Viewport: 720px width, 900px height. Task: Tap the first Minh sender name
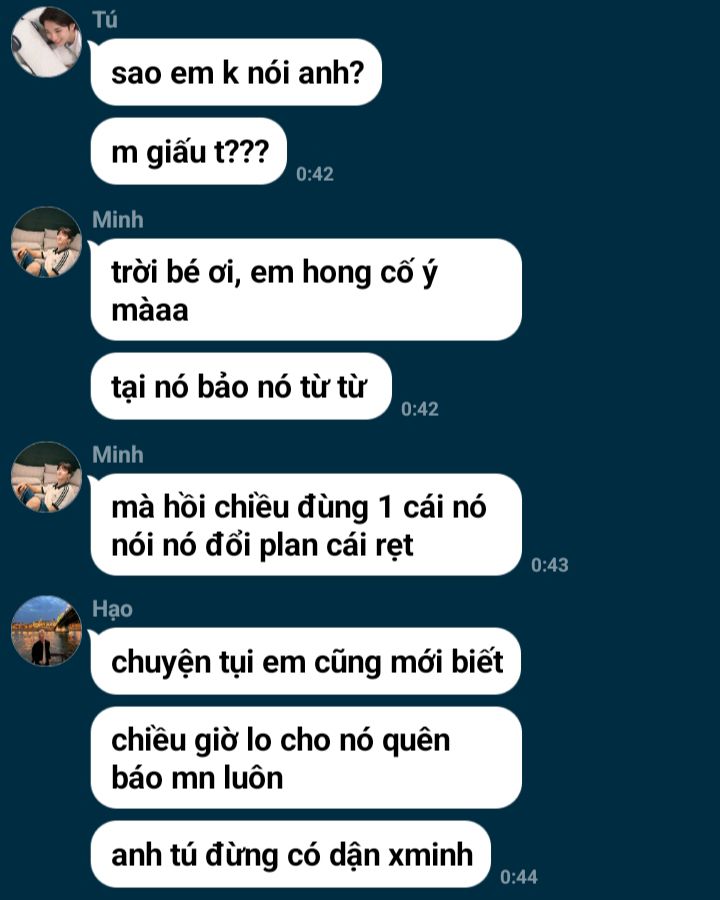click(x=118, y=220)
